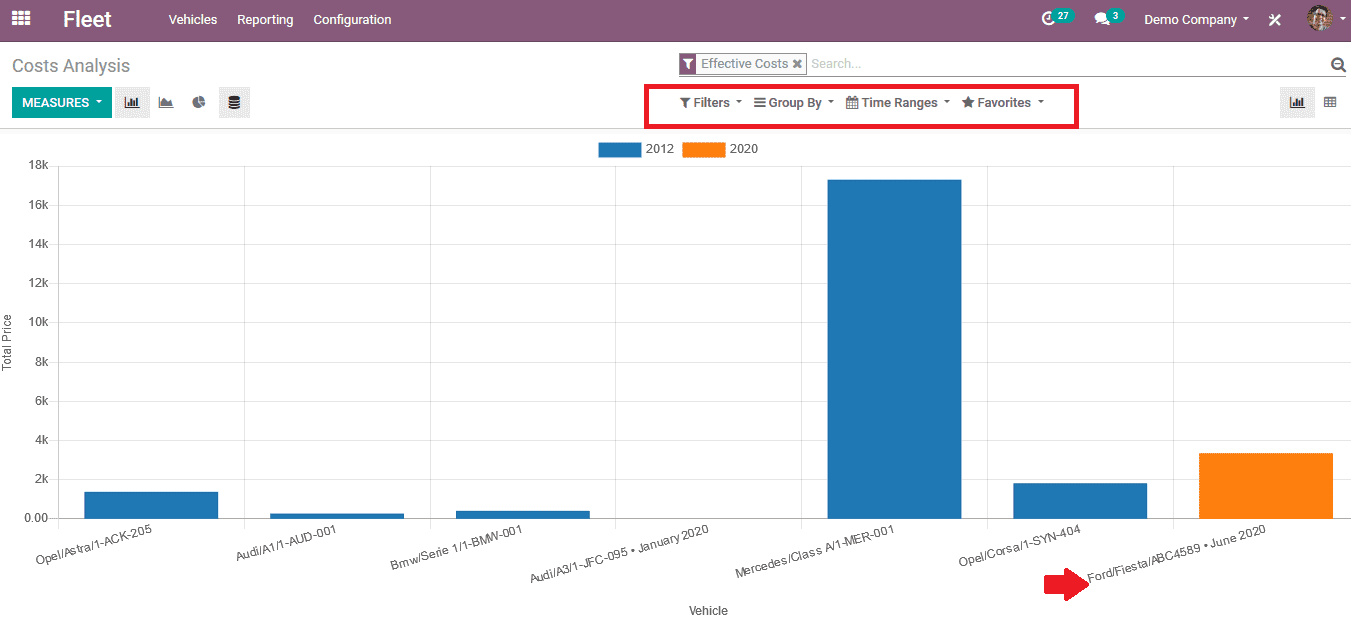Screen dimensions: 1351x619
Task: Select the line chart mode icon
Action: tap(166, 103)
